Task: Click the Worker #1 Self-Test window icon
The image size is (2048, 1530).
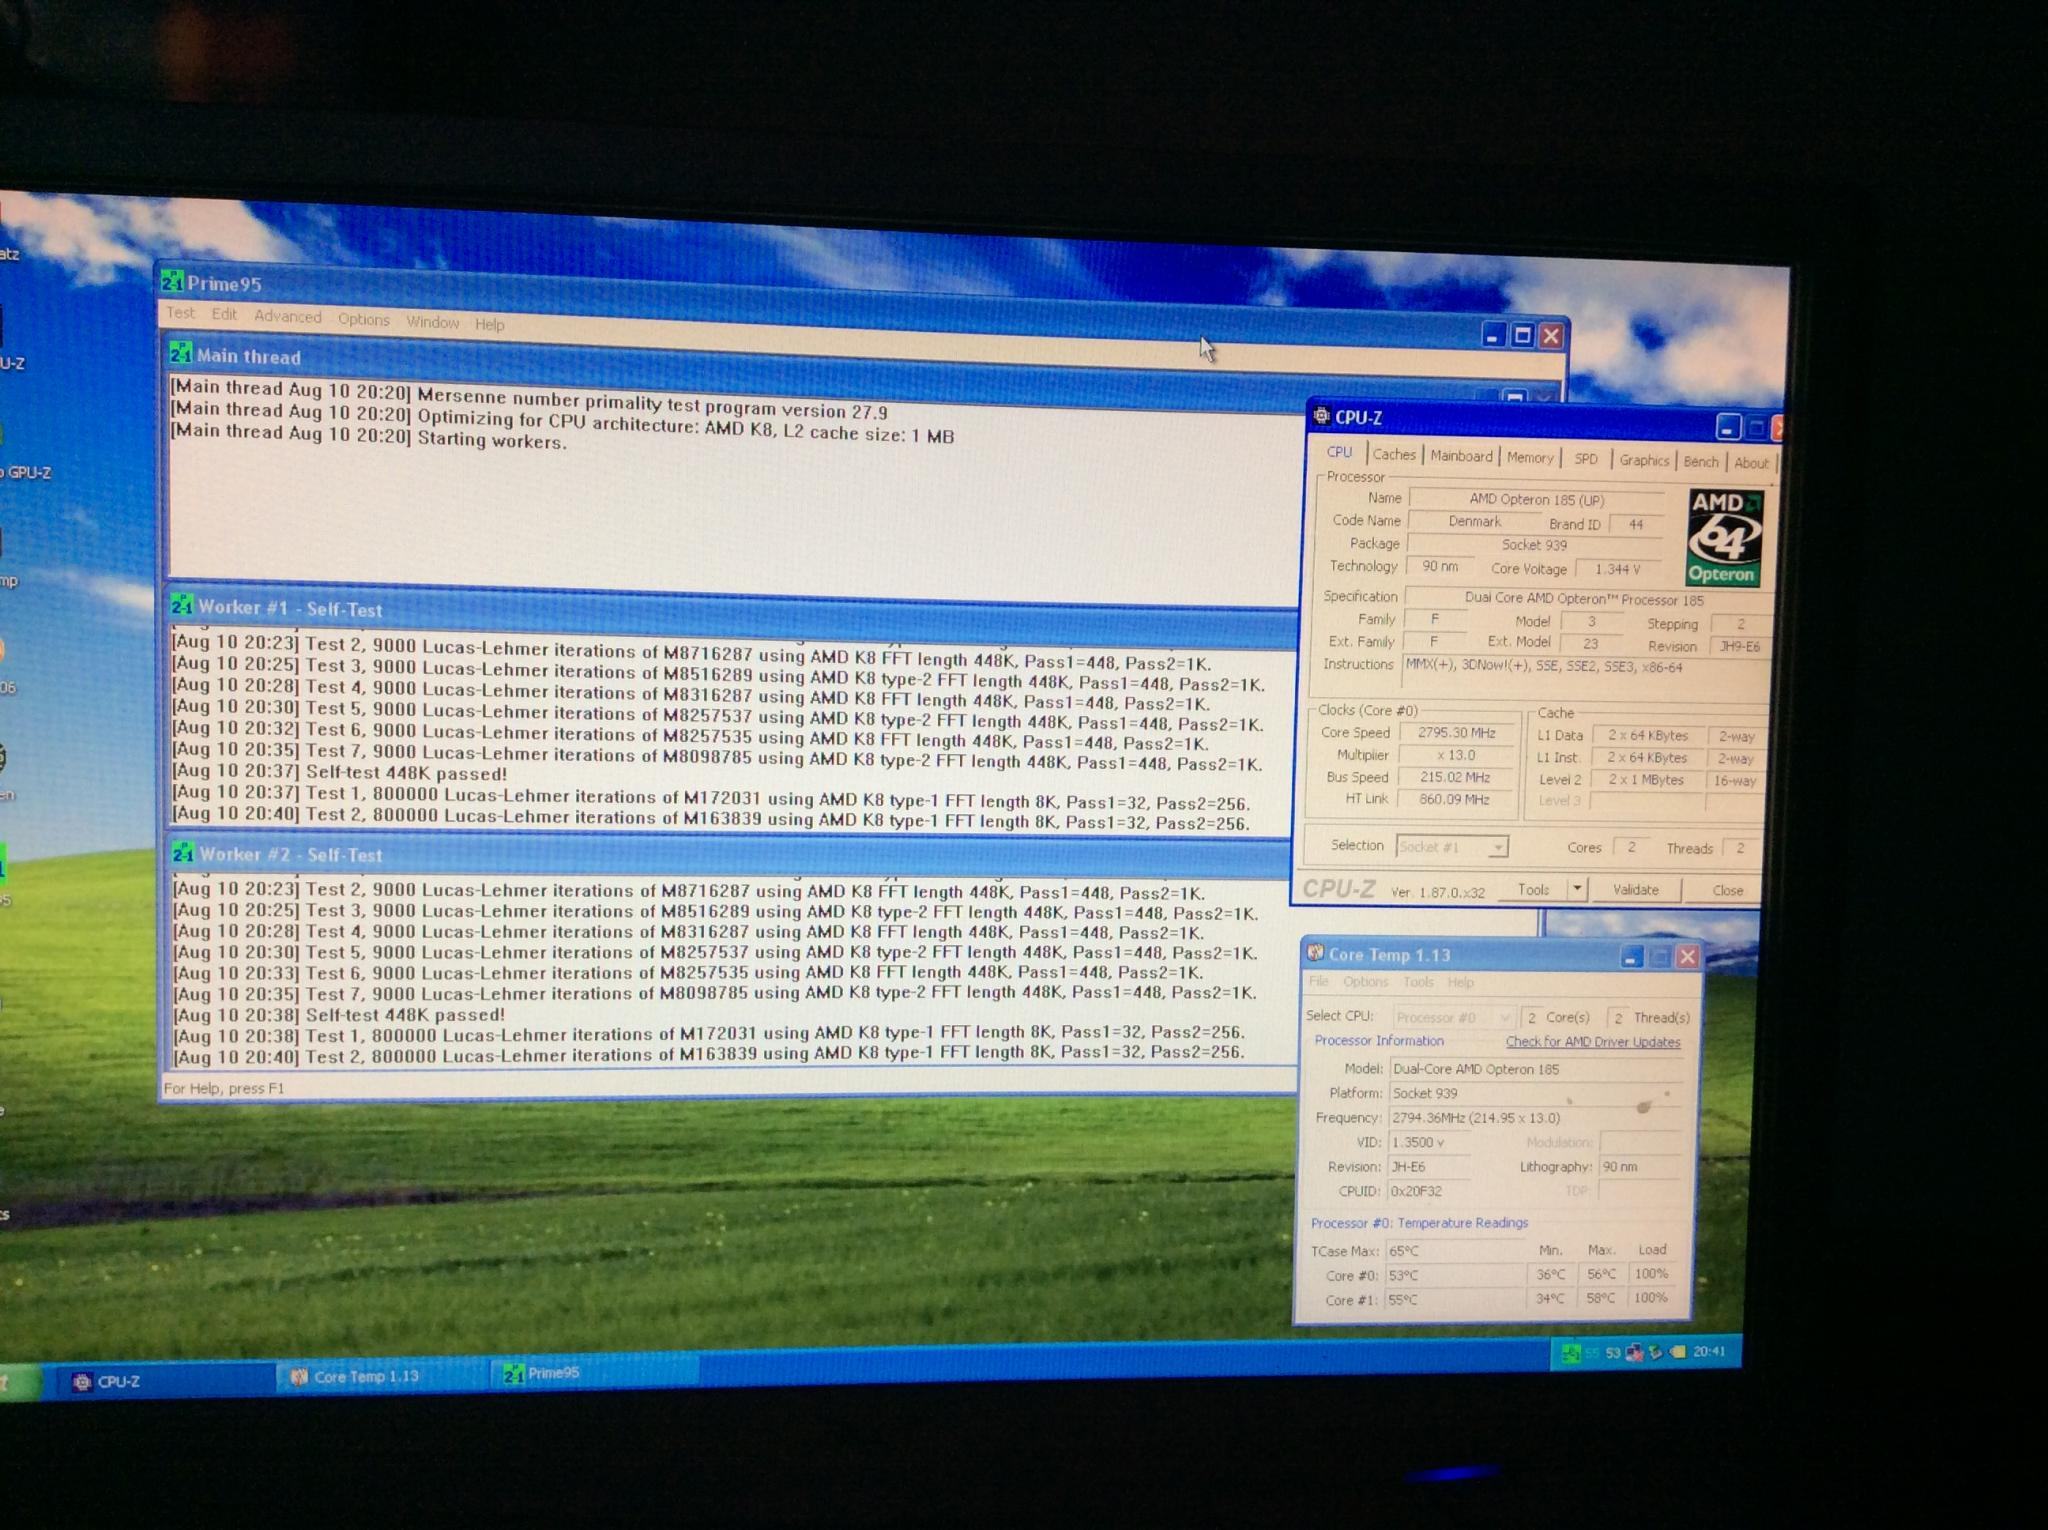Action: [183, 605]
